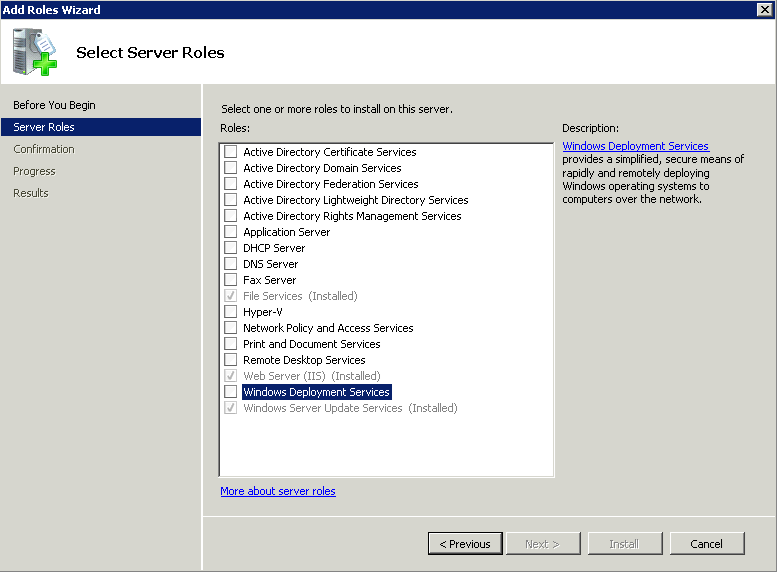
Task: Check Active Directory Federation Services checkbox
Action: 230,184
